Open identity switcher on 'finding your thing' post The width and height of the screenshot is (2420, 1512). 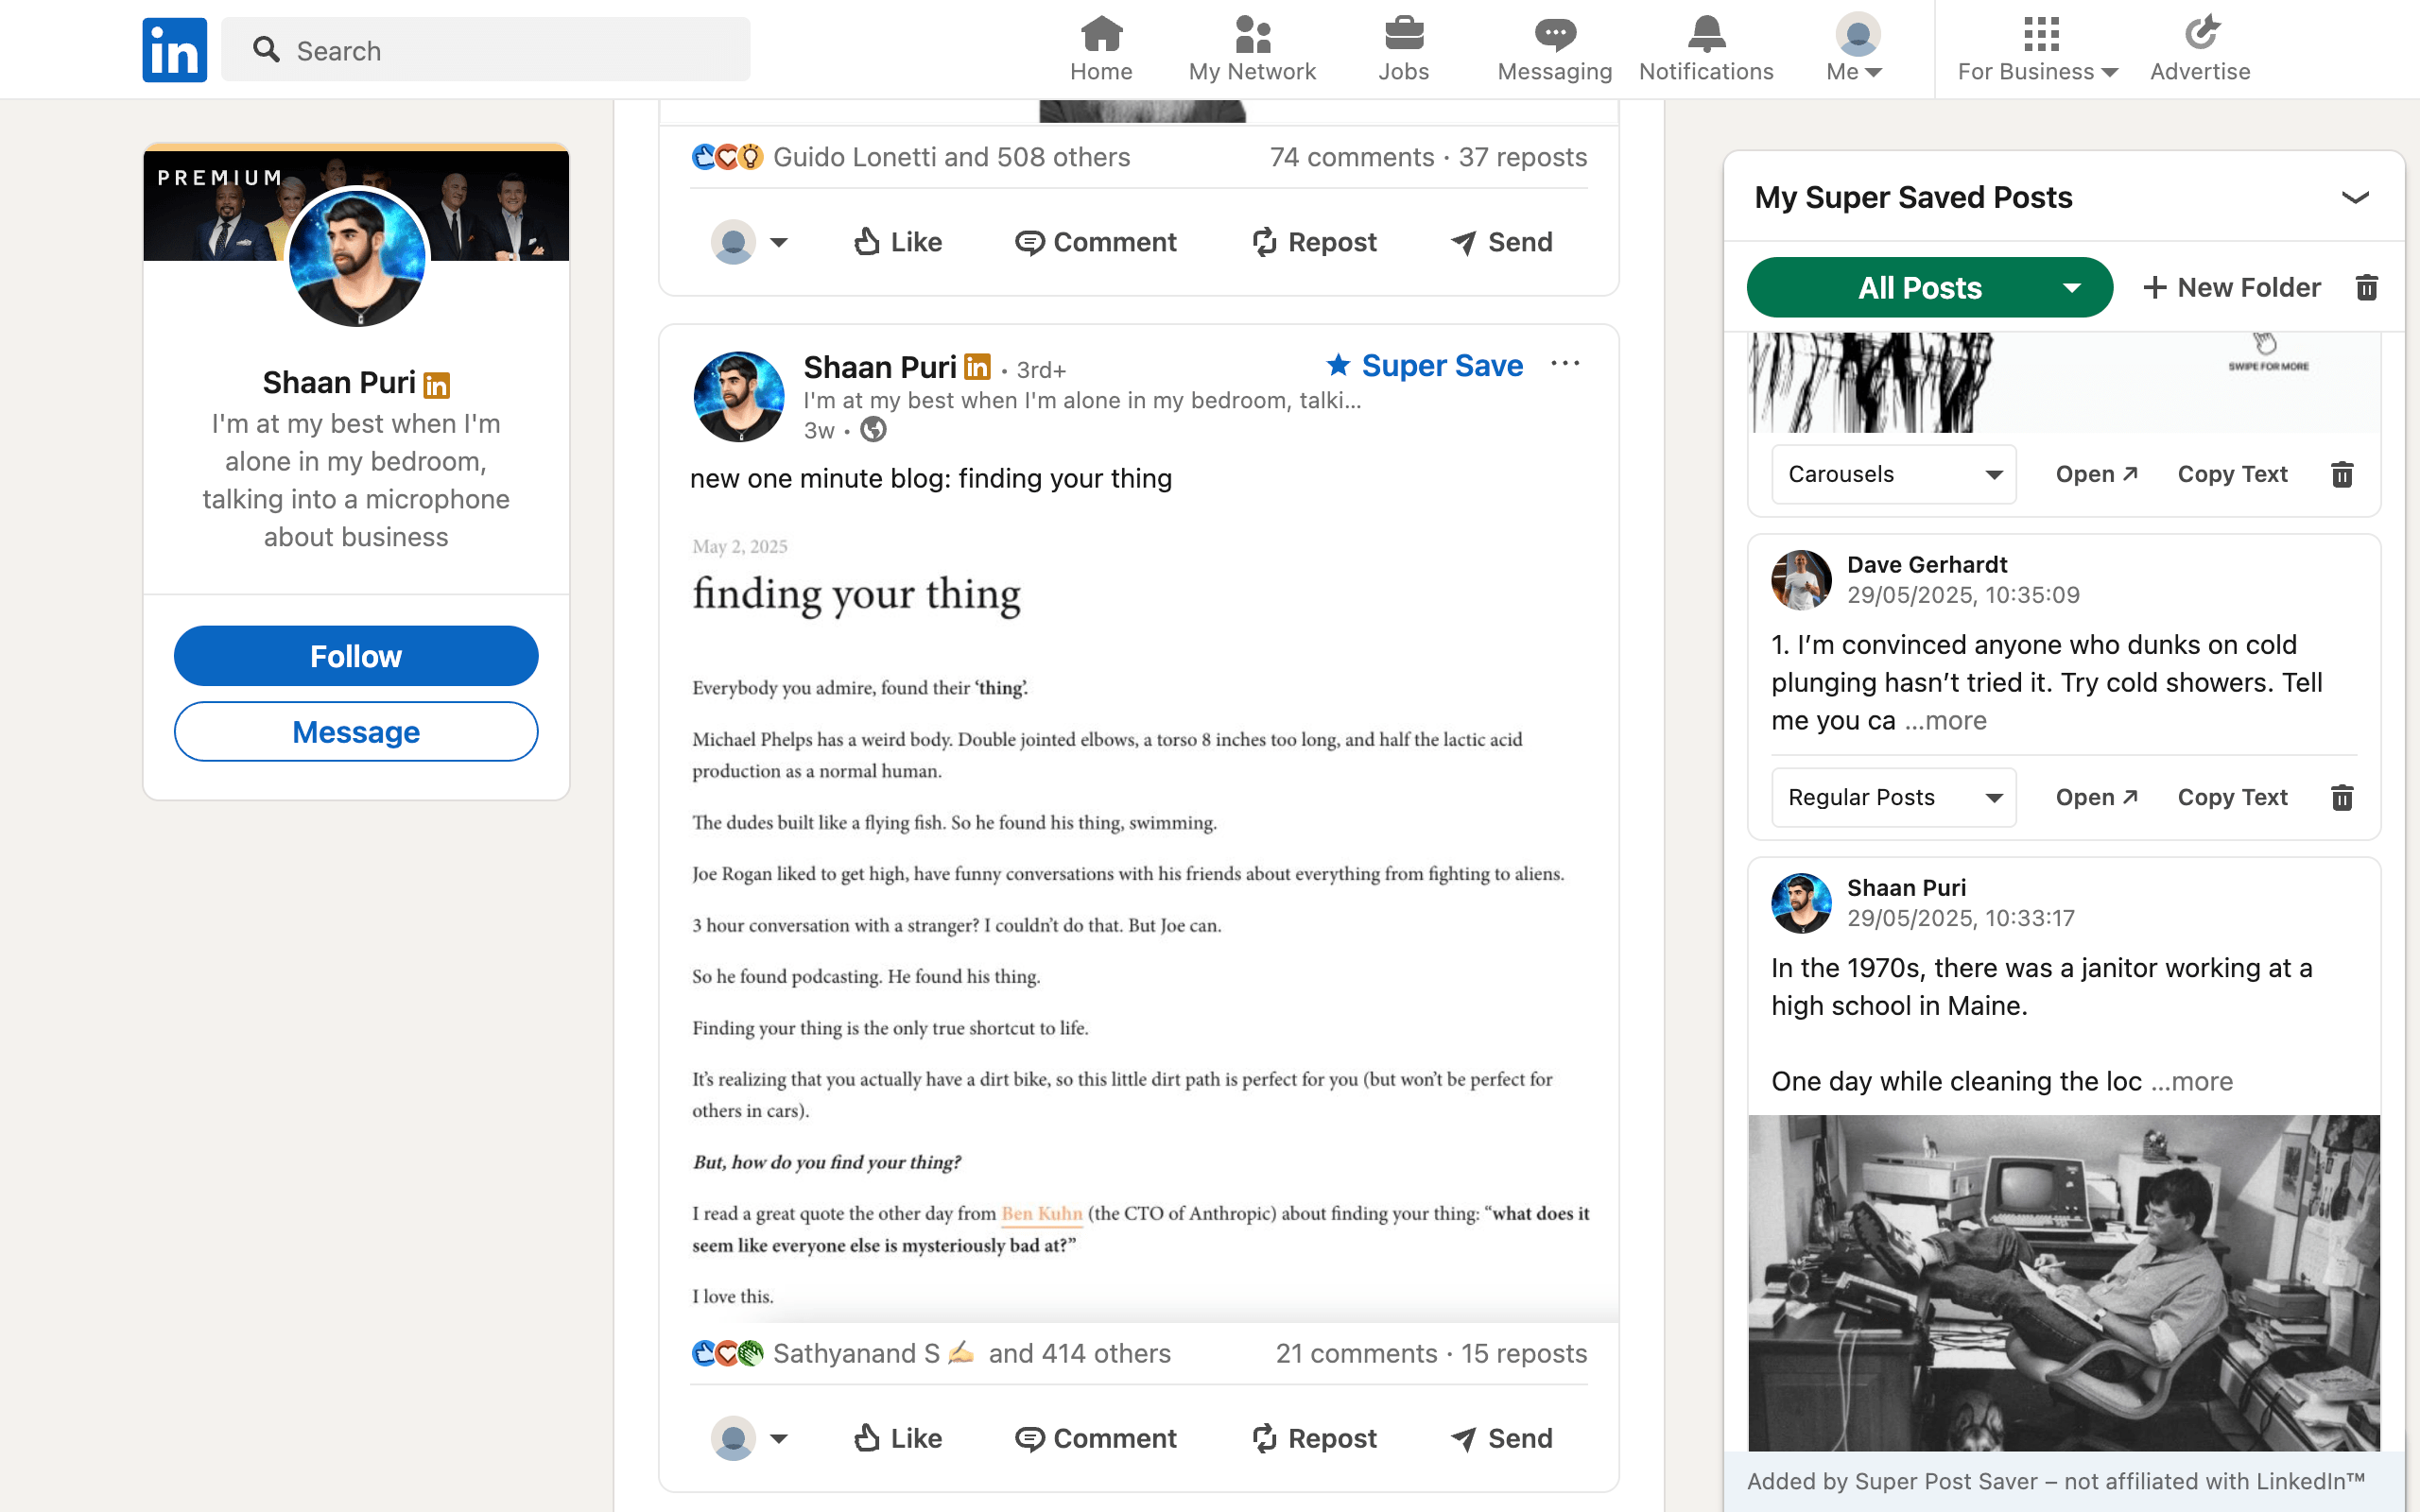750,1438
